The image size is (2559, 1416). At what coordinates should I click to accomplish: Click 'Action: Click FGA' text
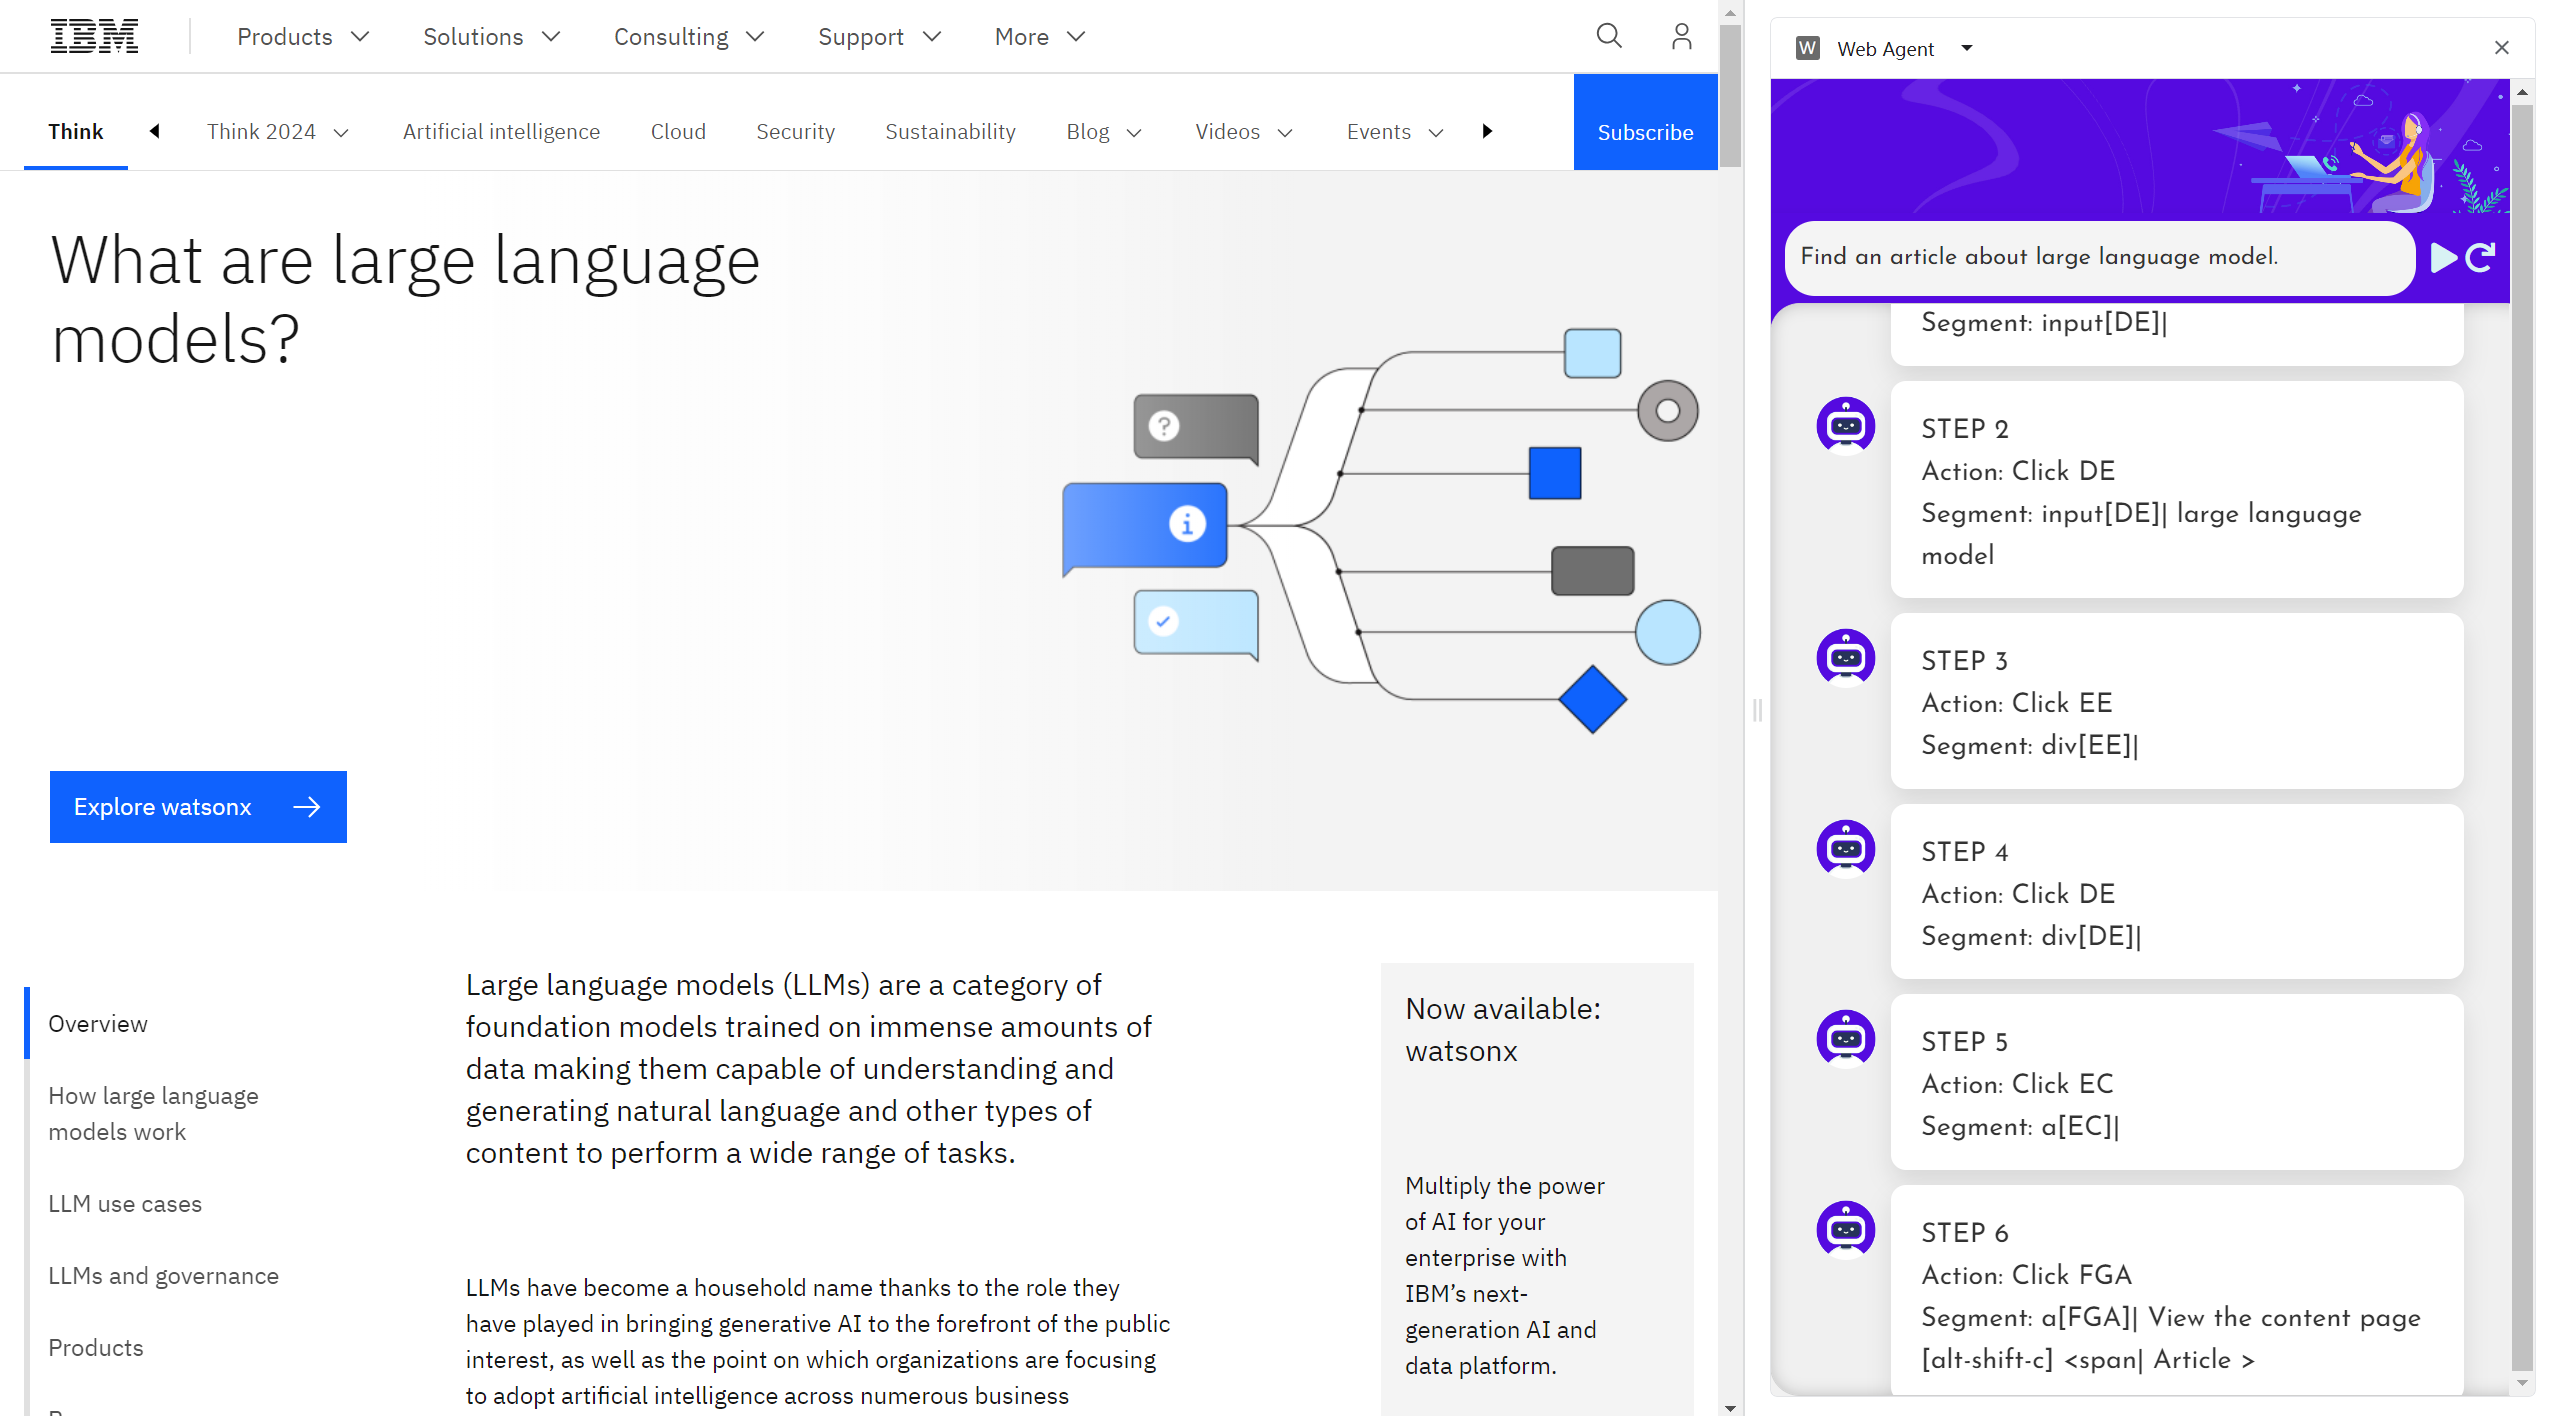click(2026, 1275)
